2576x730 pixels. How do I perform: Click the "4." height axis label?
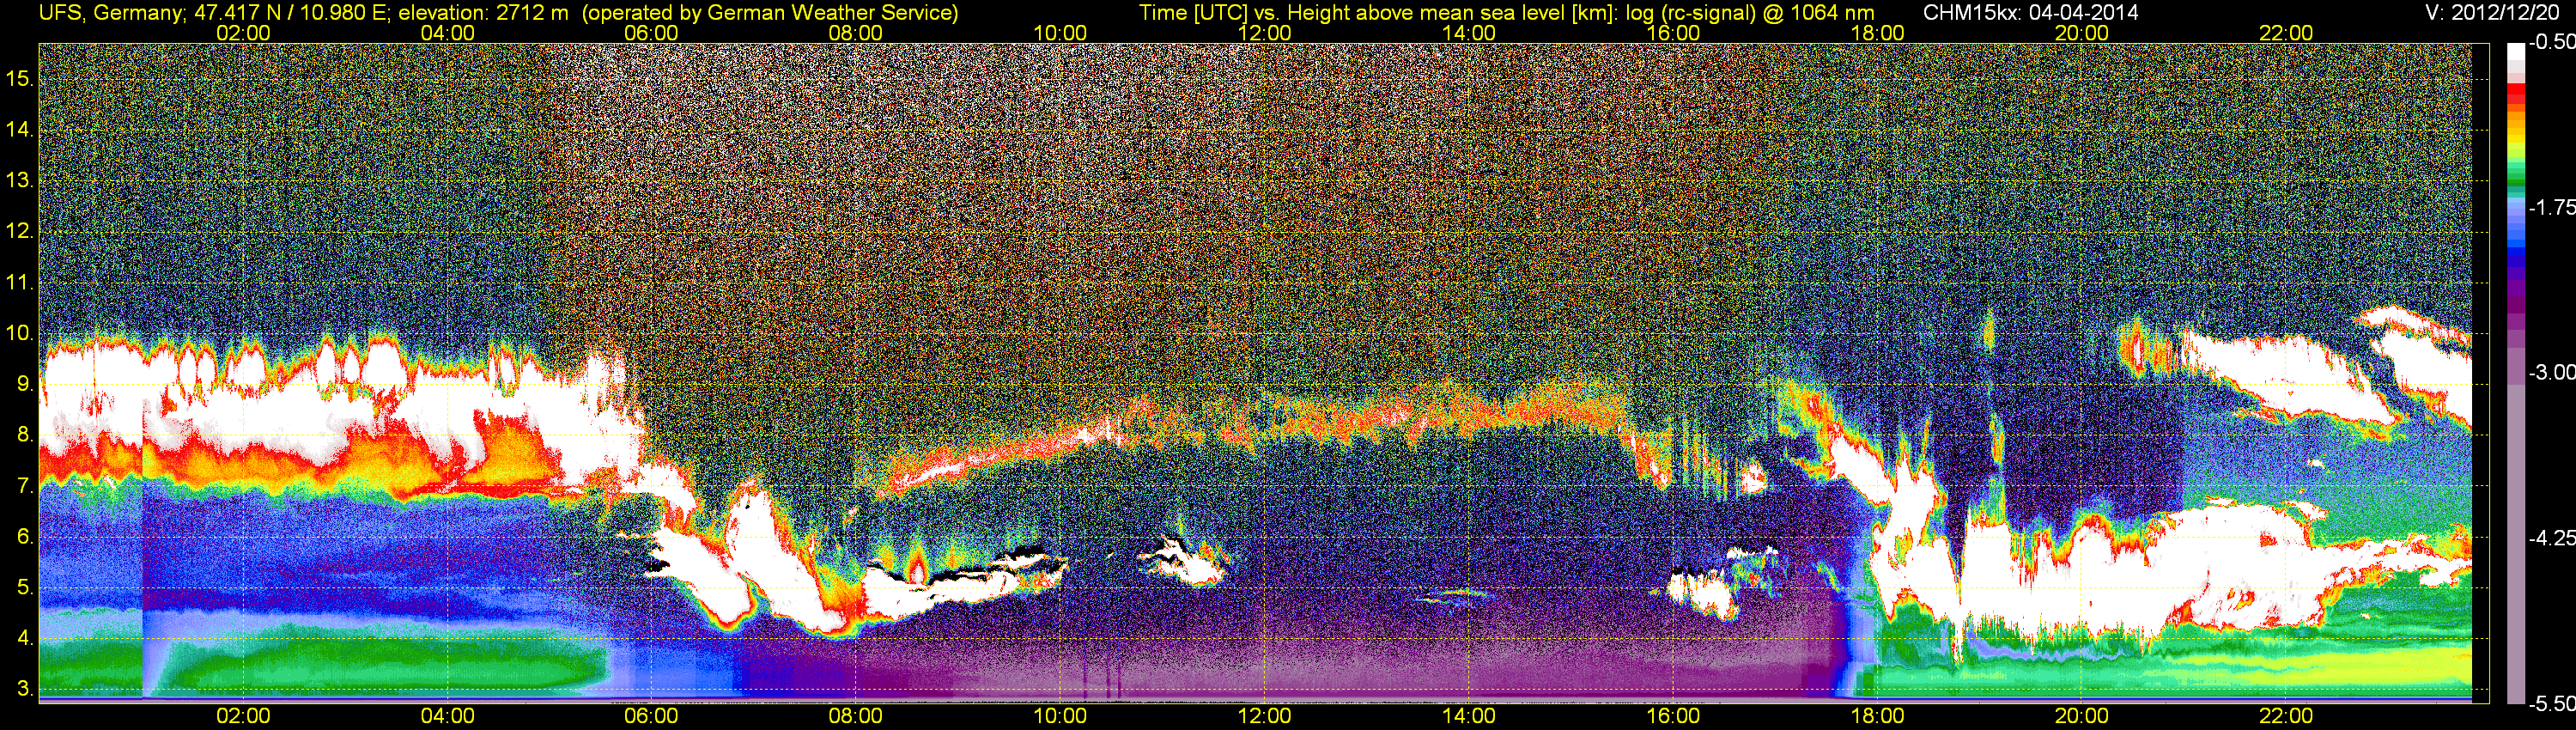(x=25, y=639)
